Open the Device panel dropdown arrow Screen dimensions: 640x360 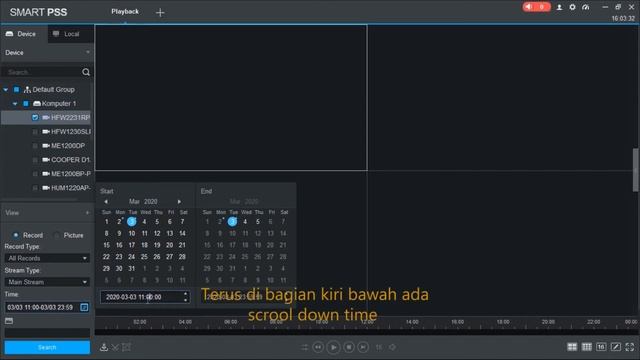click(88, 52)
